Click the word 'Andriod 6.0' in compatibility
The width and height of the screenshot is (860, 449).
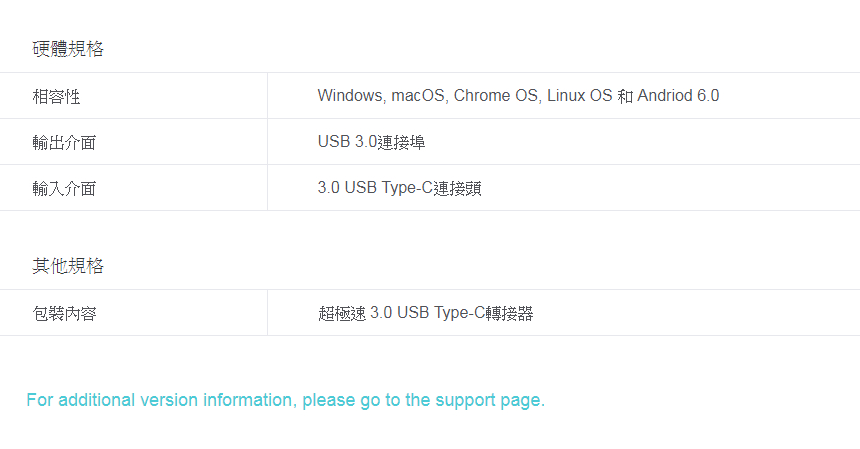point(678,96)
